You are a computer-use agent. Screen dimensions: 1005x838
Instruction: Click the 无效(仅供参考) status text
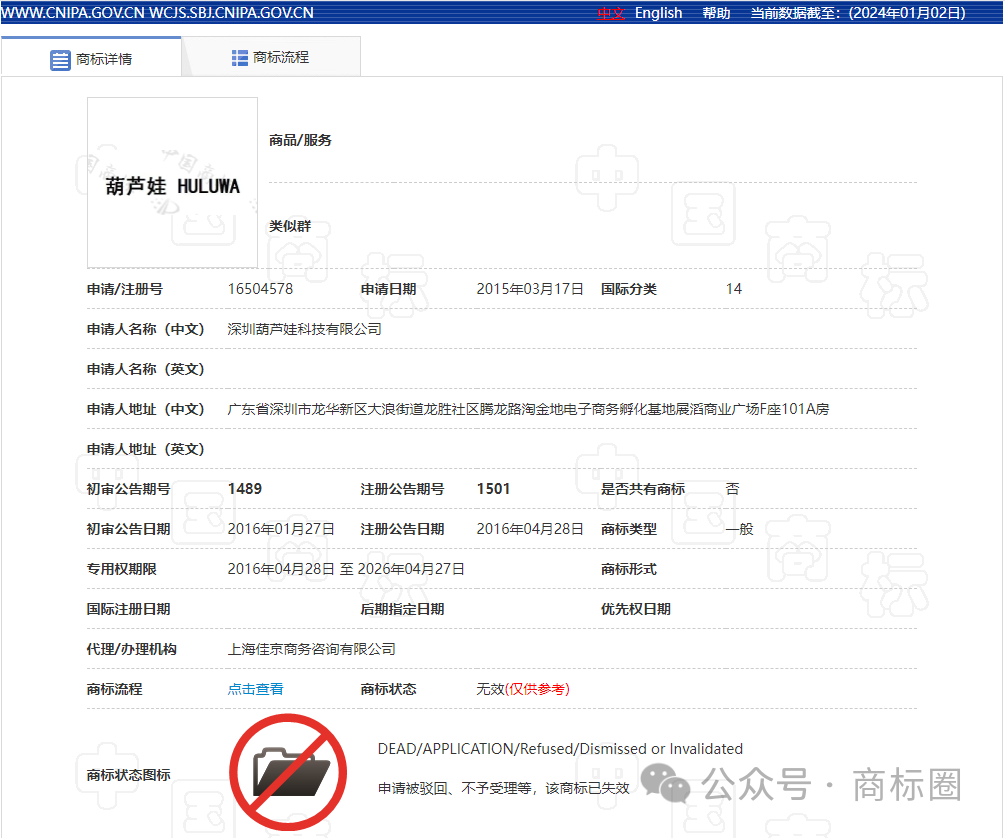[x=523, y=689]
